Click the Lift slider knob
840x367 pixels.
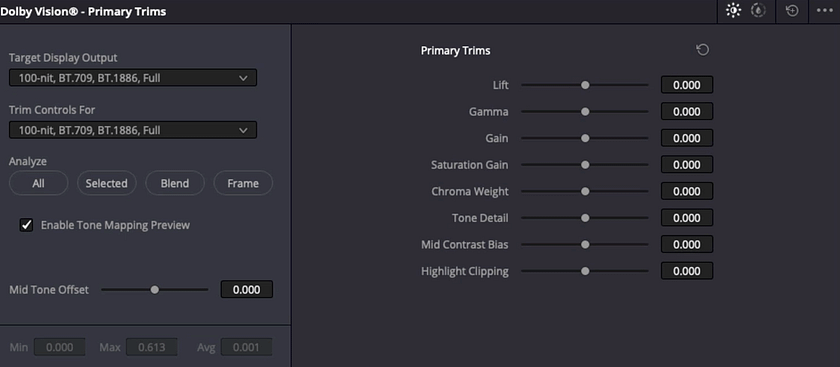click(585, 85)
